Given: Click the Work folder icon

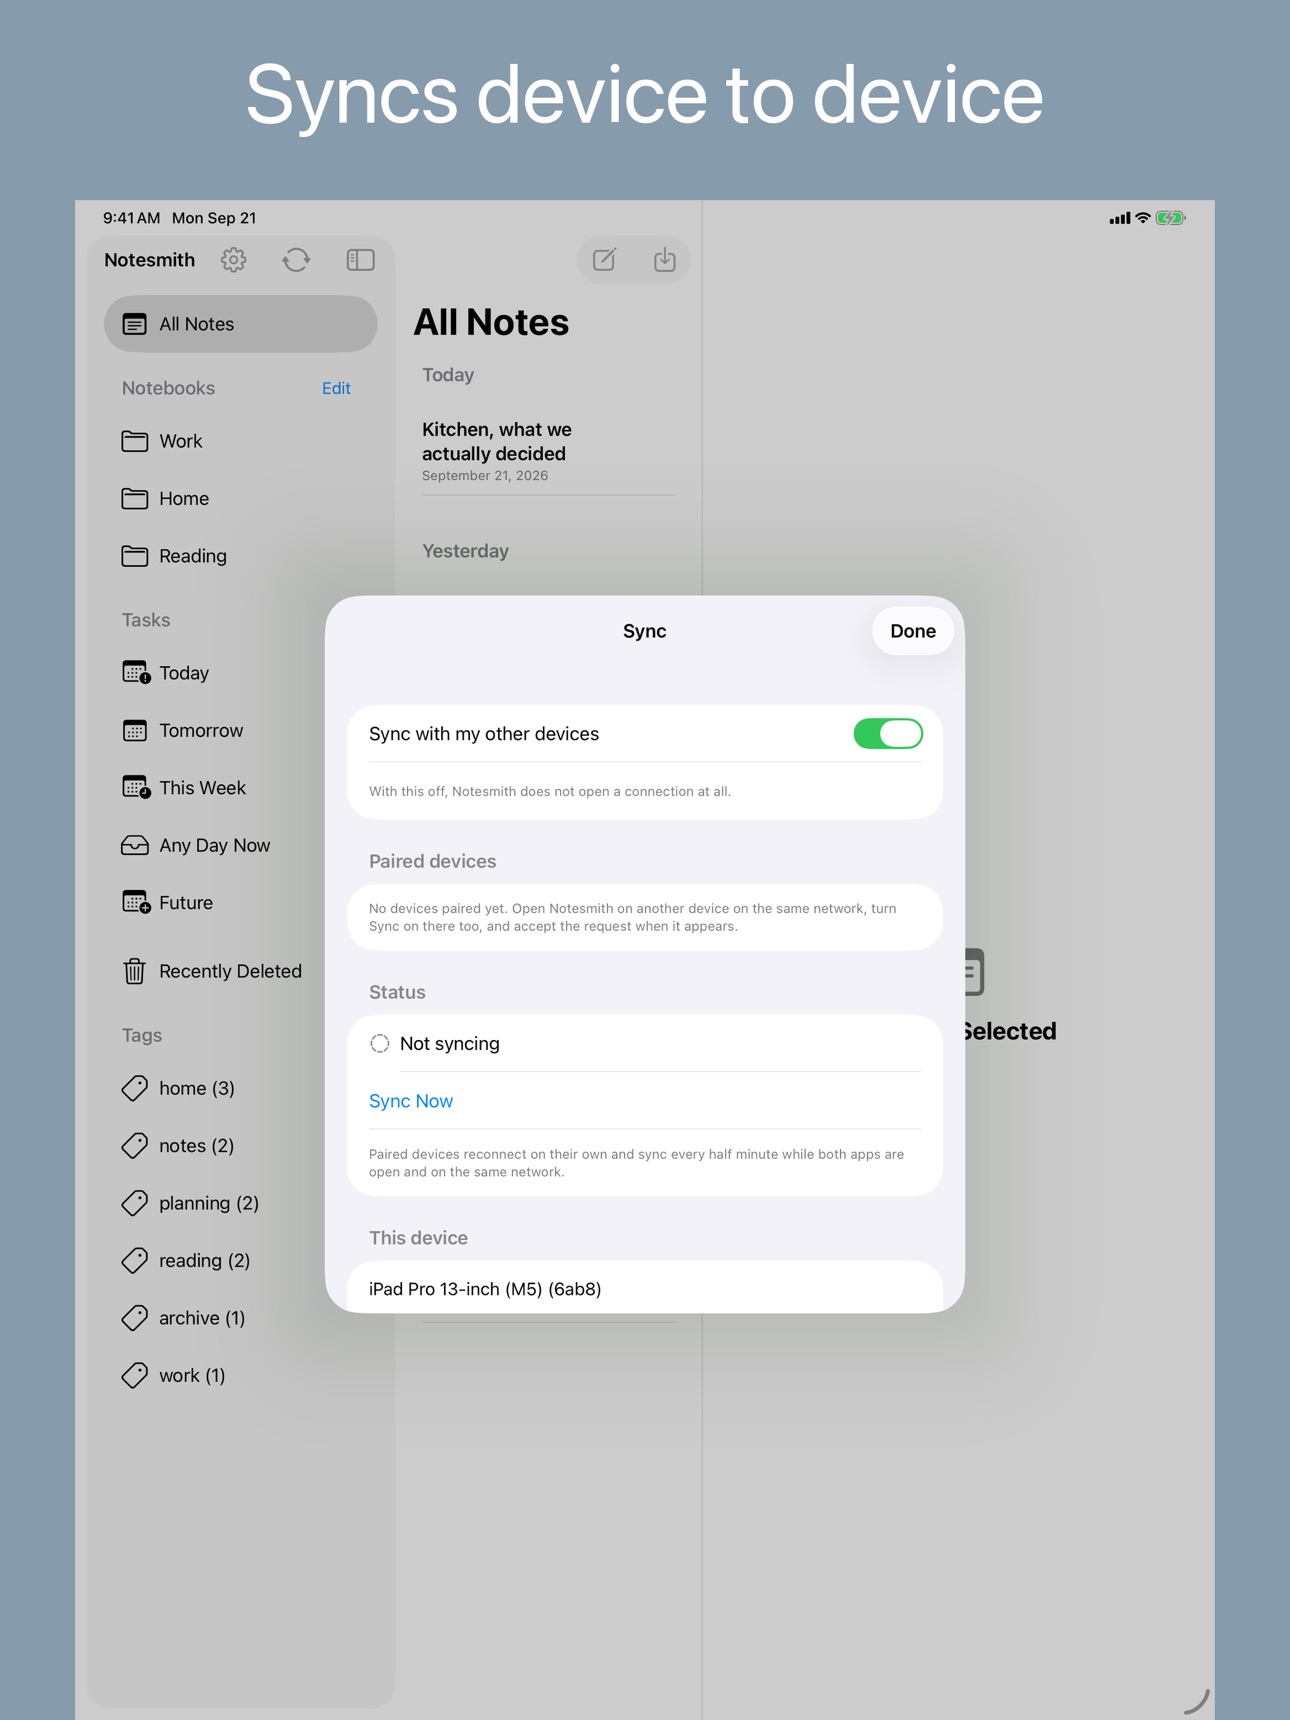Looking at the screenshot, I should tap(134, 441).
